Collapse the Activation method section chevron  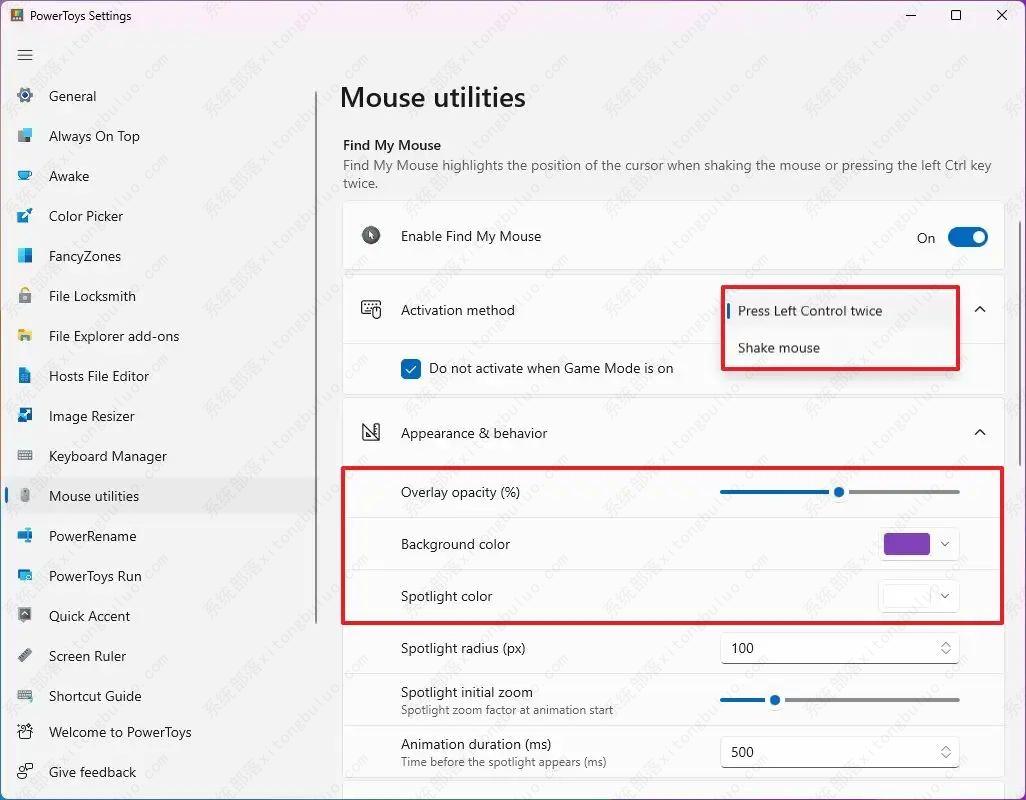pyautogui.click(x=980, y=310)
